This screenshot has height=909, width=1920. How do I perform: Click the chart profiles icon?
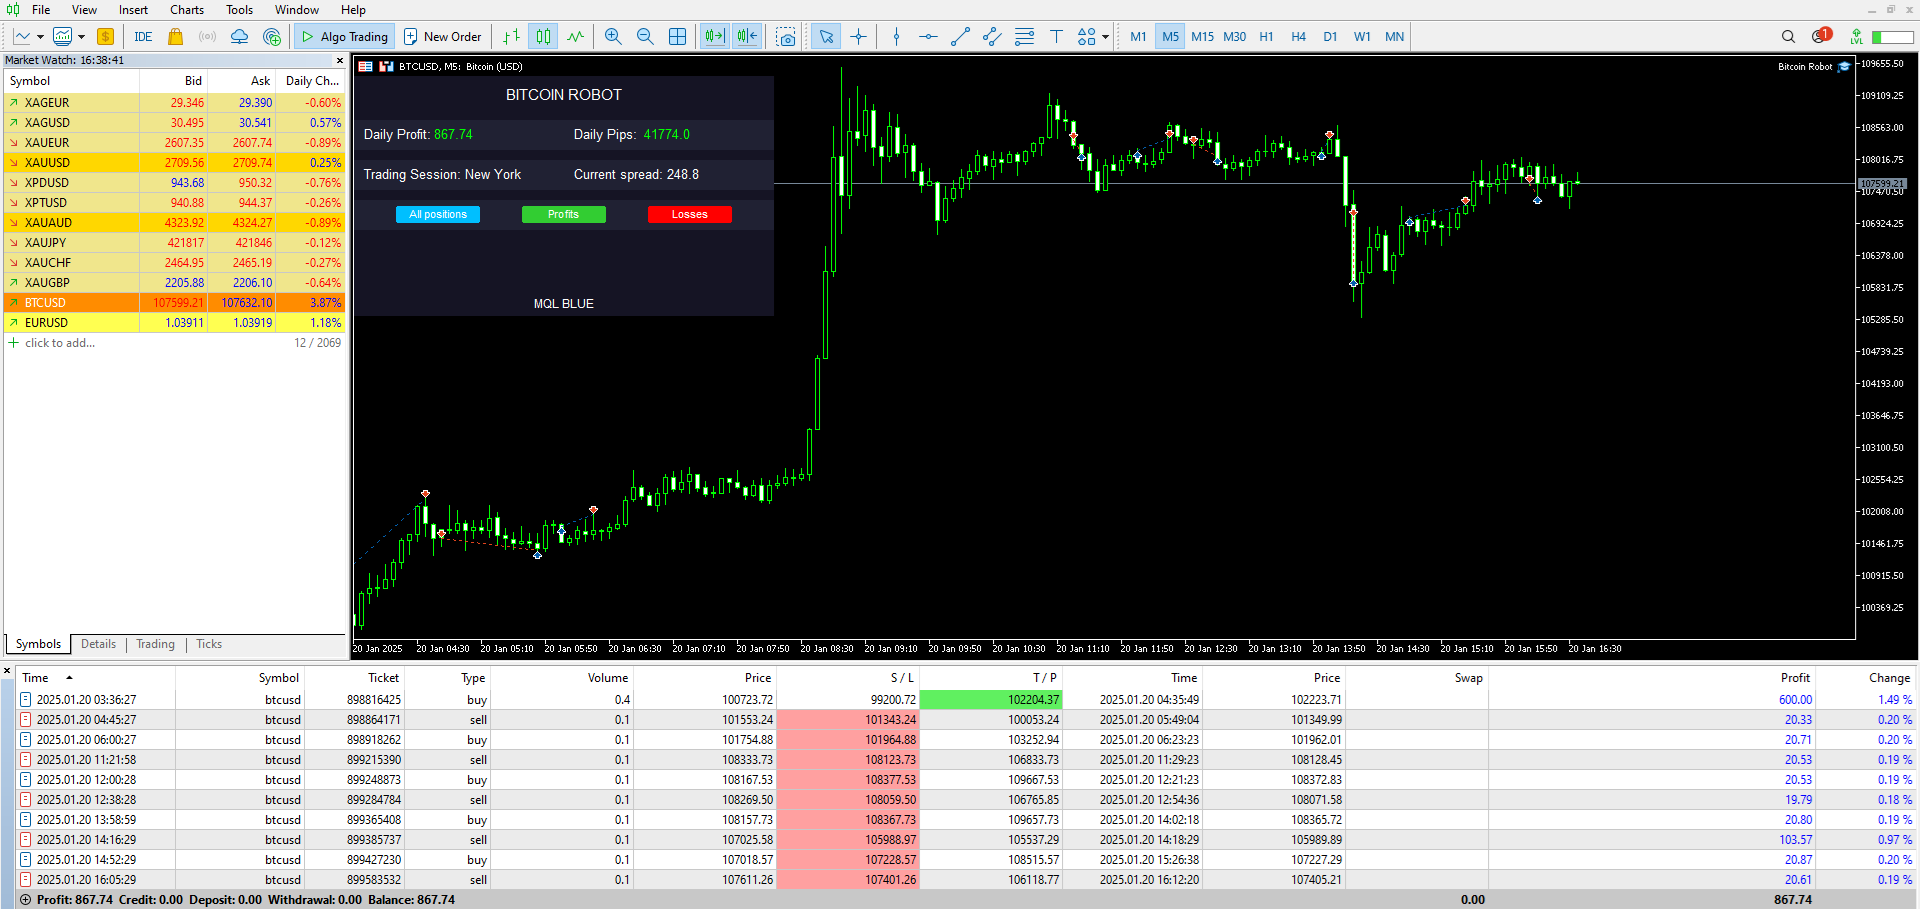(62, 37)
